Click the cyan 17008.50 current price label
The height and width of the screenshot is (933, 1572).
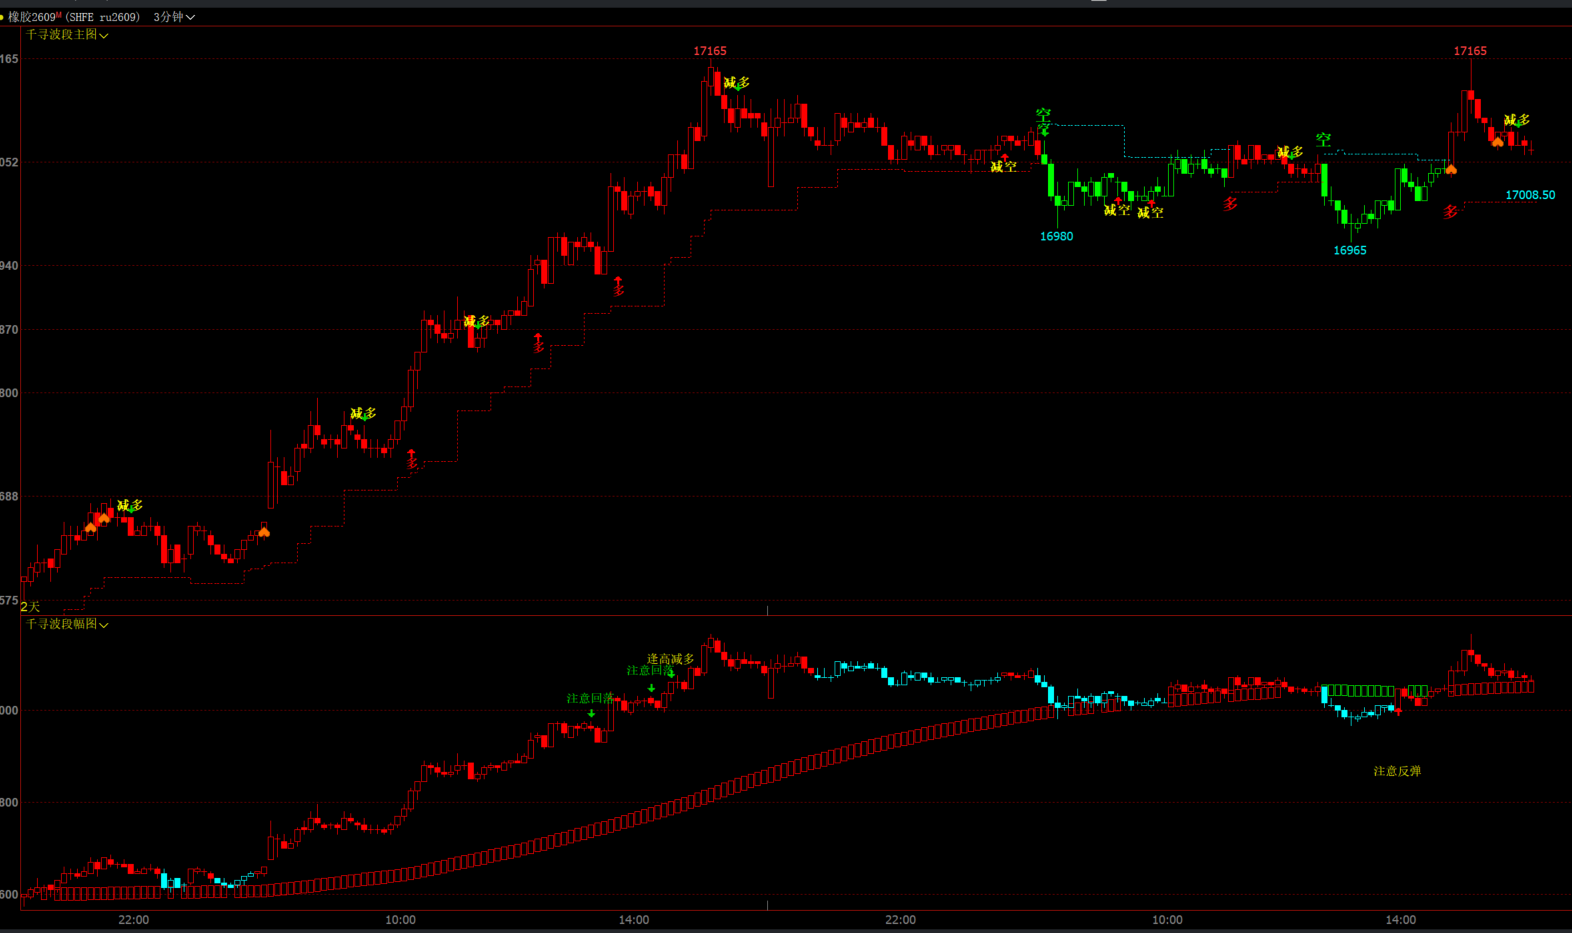[x=1530, y=195]
